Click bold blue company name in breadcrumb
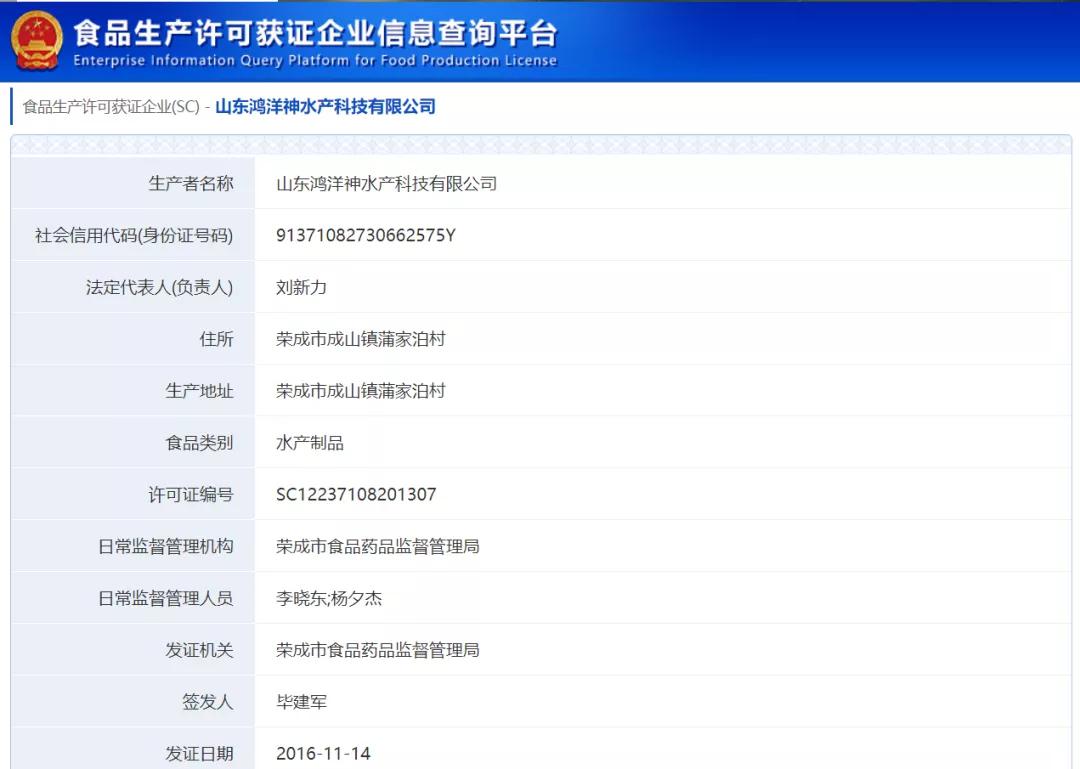Viewport: 1080px width, 769px height. (x=325, y=107)
